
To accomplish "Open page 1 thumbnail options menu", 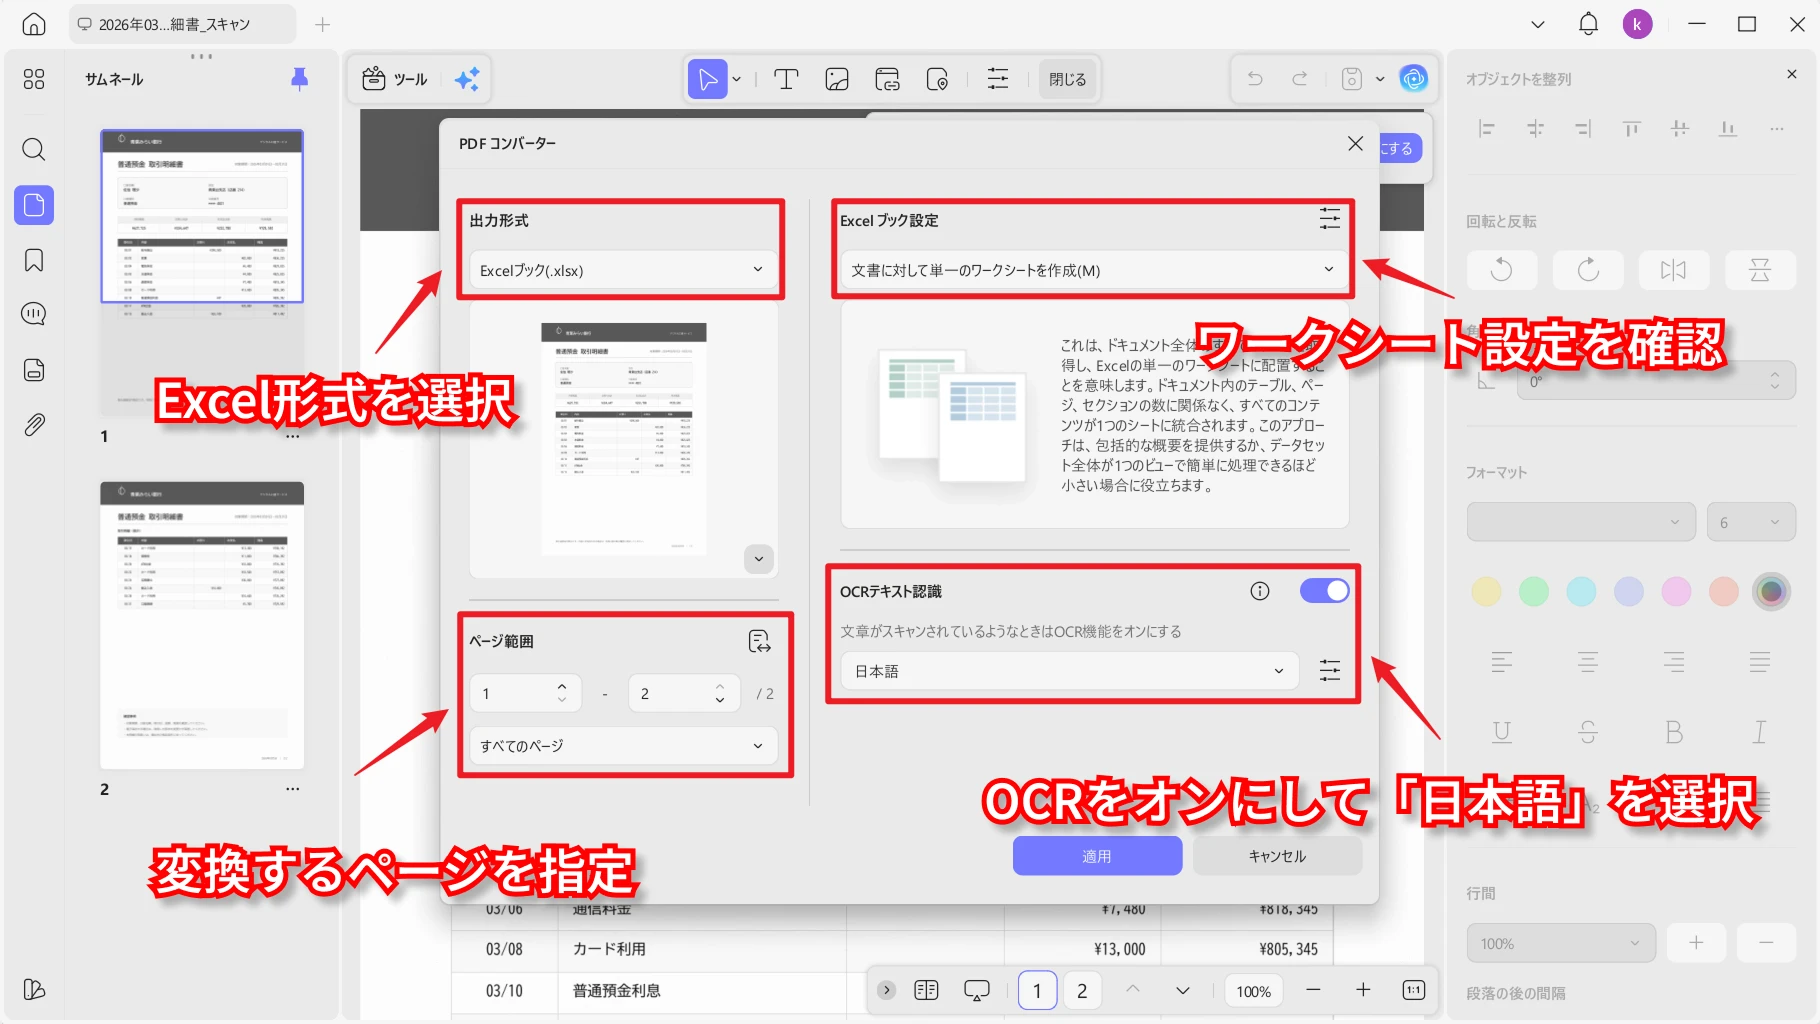I will pyautogui.click(x=292, y=436).
